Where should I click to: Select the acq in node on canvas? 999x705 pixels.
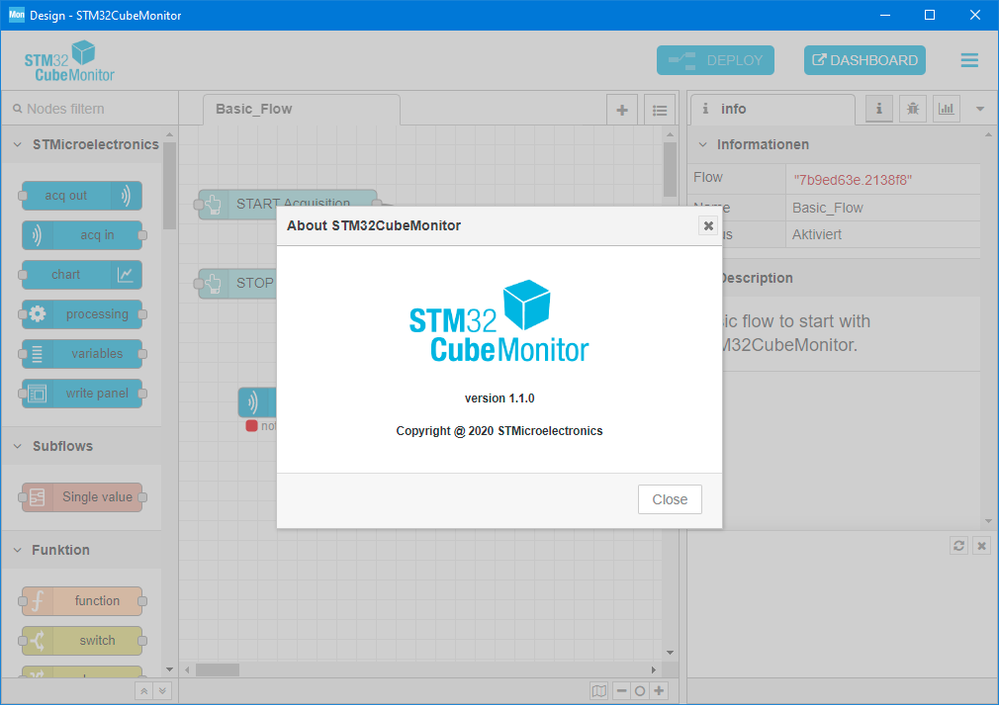(x=257, y=402)
